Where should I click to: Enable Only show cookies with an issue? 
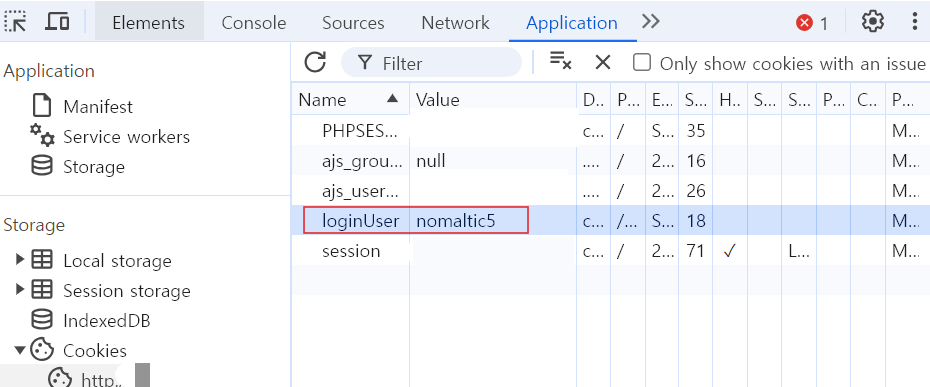(642, 62)
